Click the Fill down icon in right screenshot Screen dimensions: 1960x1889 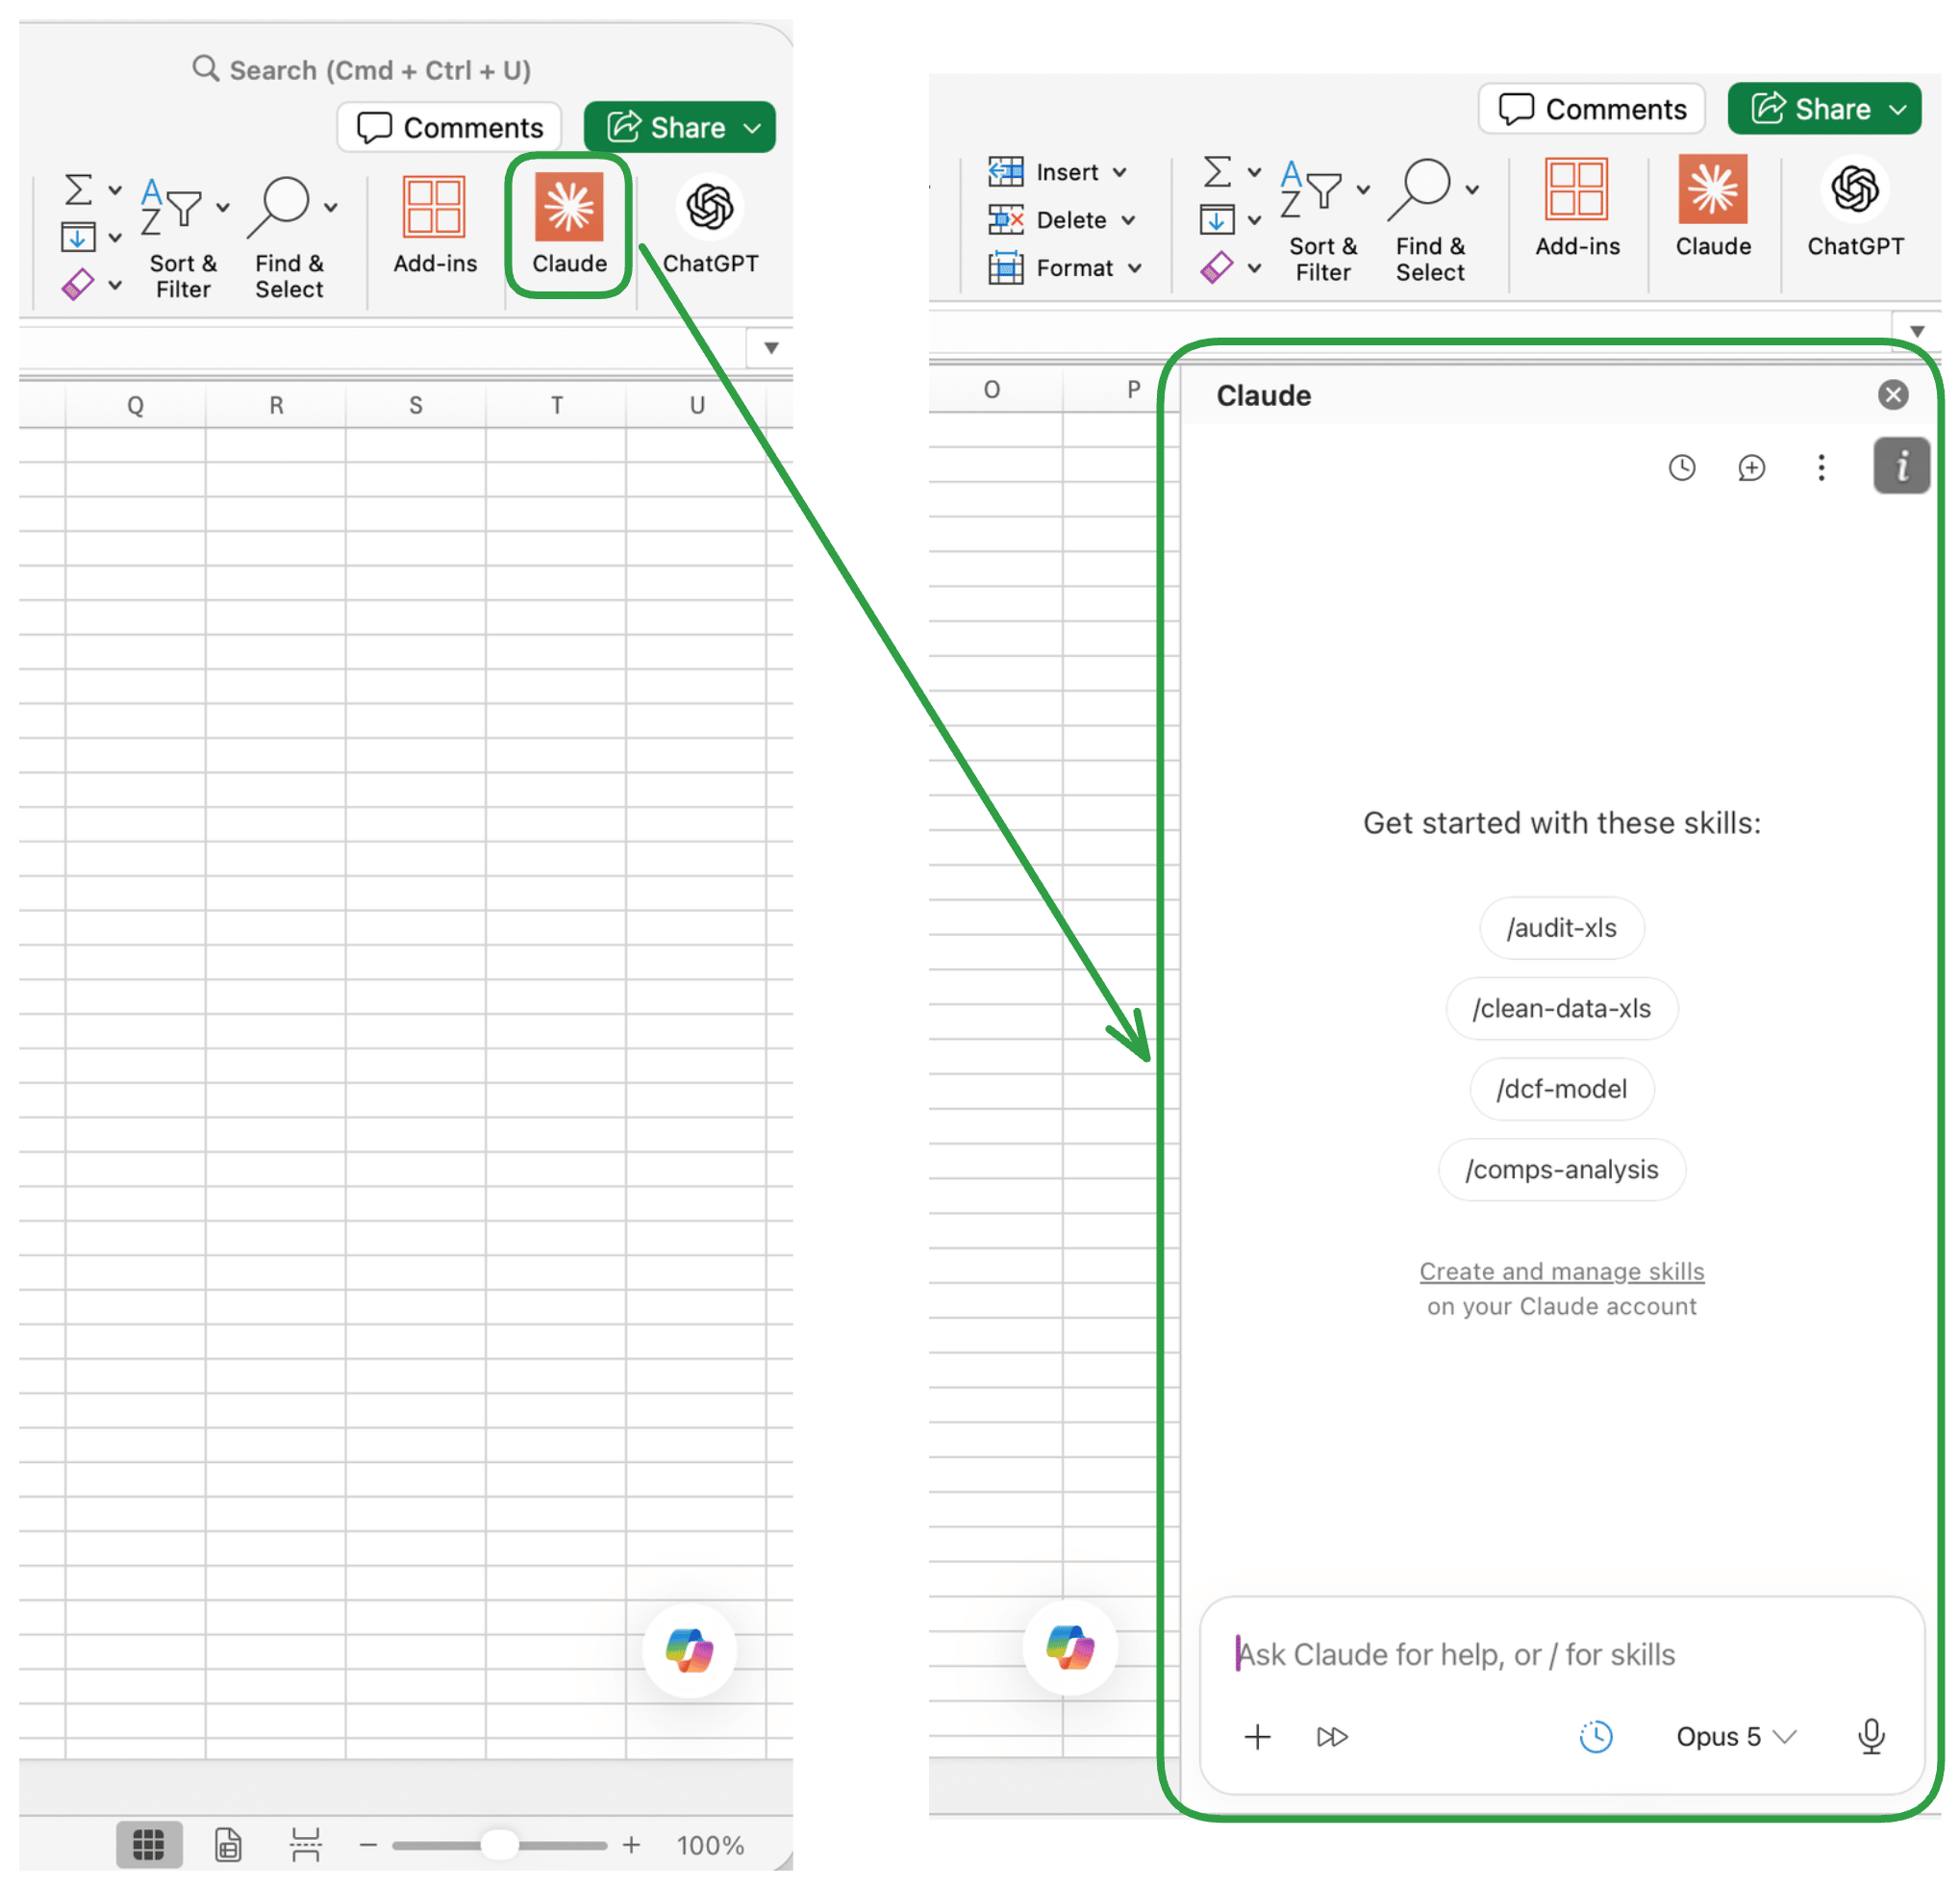pyautogui.click(x=1217, y=219)
